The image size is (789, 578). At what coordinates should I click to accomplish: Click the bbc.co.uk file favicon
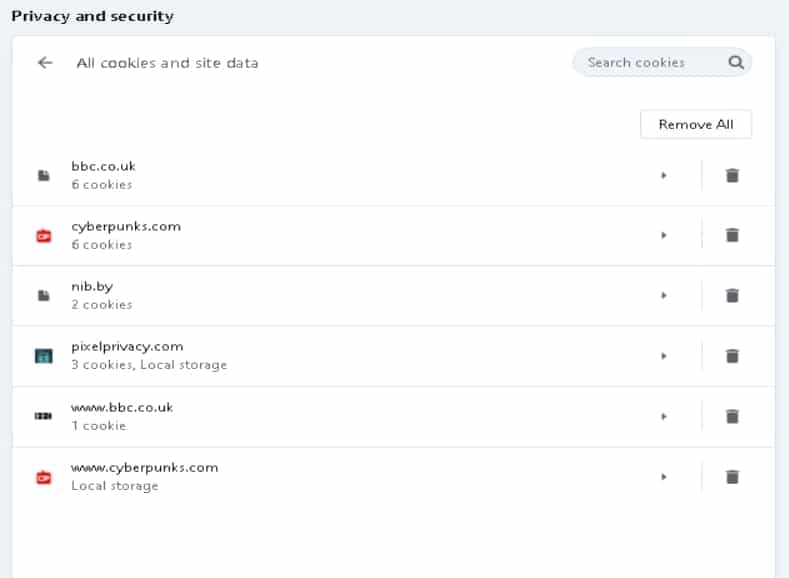coord(44,176)
